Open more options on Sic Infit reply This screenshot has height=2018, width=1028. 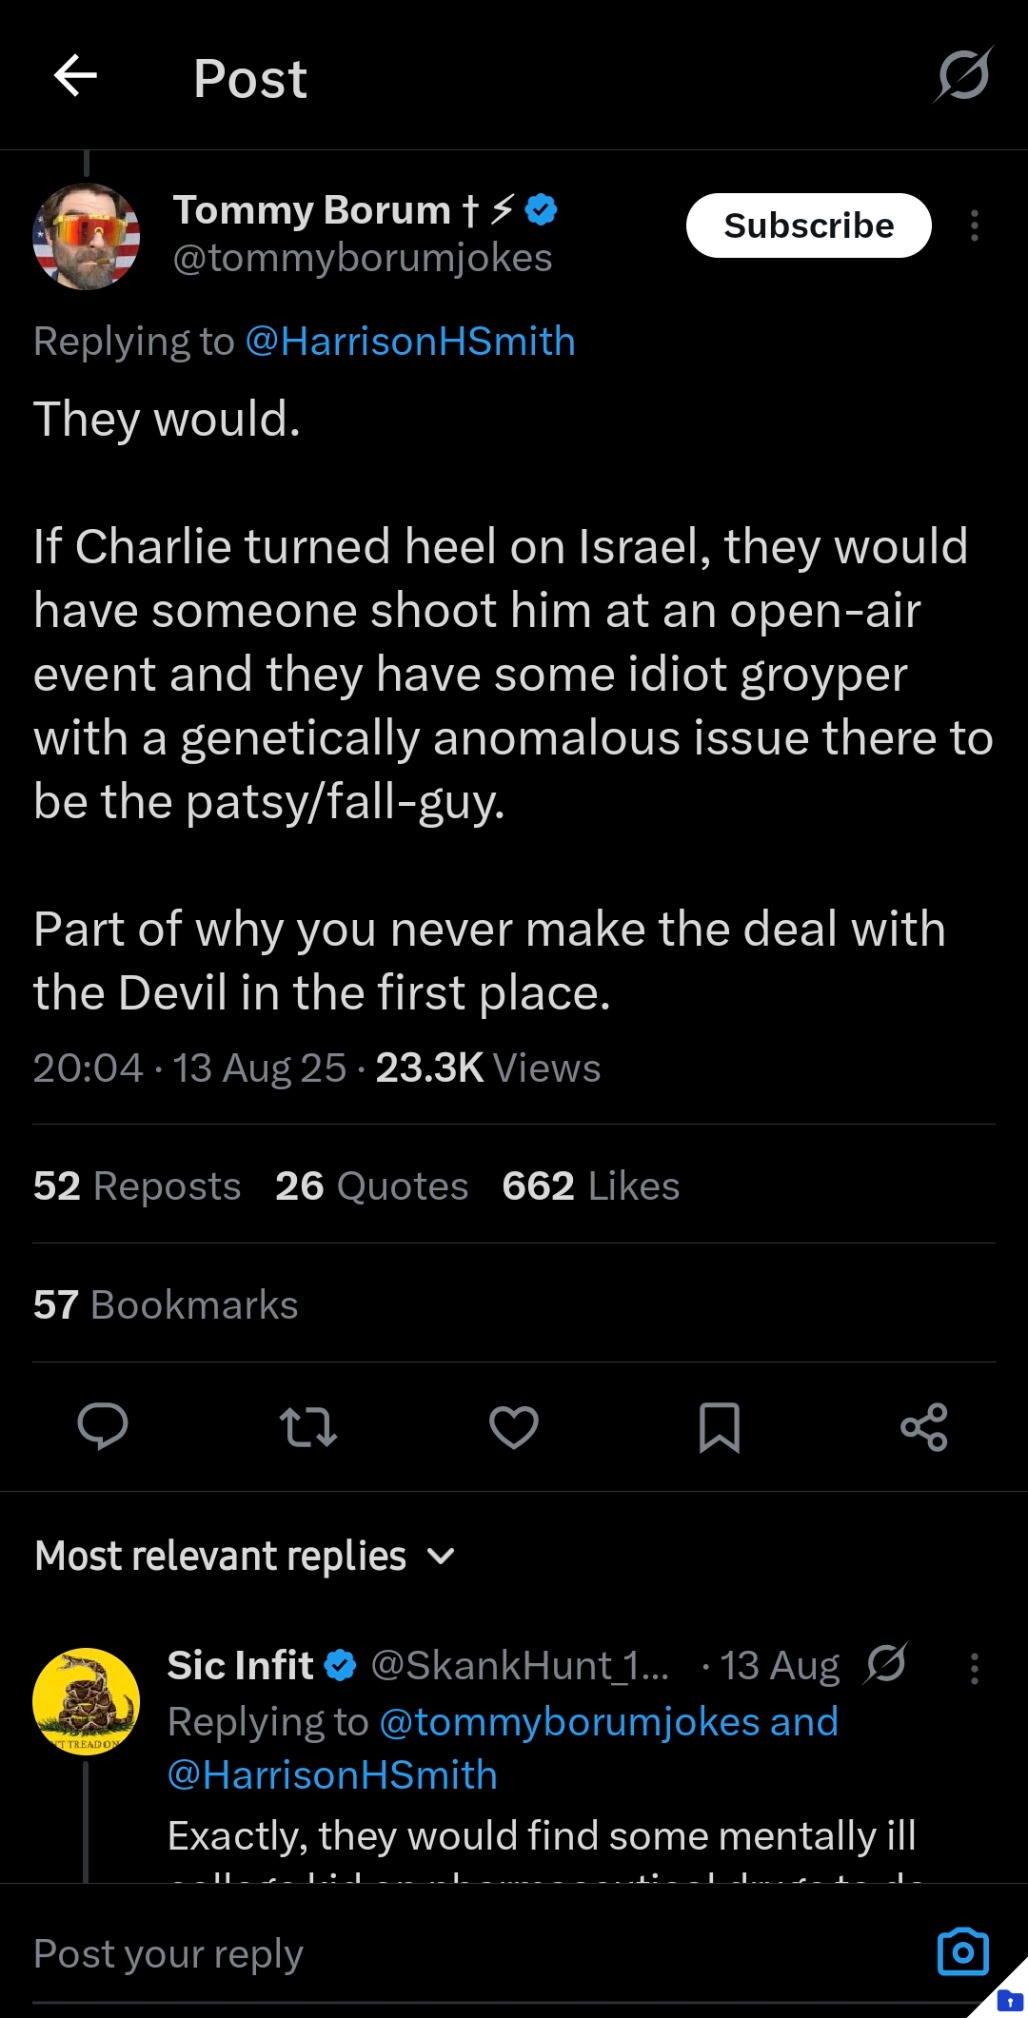974,1668
